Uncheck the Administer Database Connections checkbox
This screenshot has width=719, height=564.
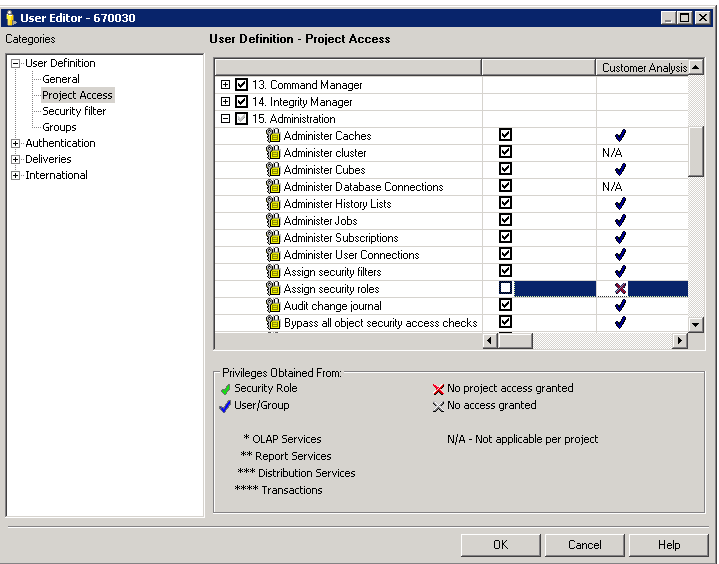pos(505,186)
